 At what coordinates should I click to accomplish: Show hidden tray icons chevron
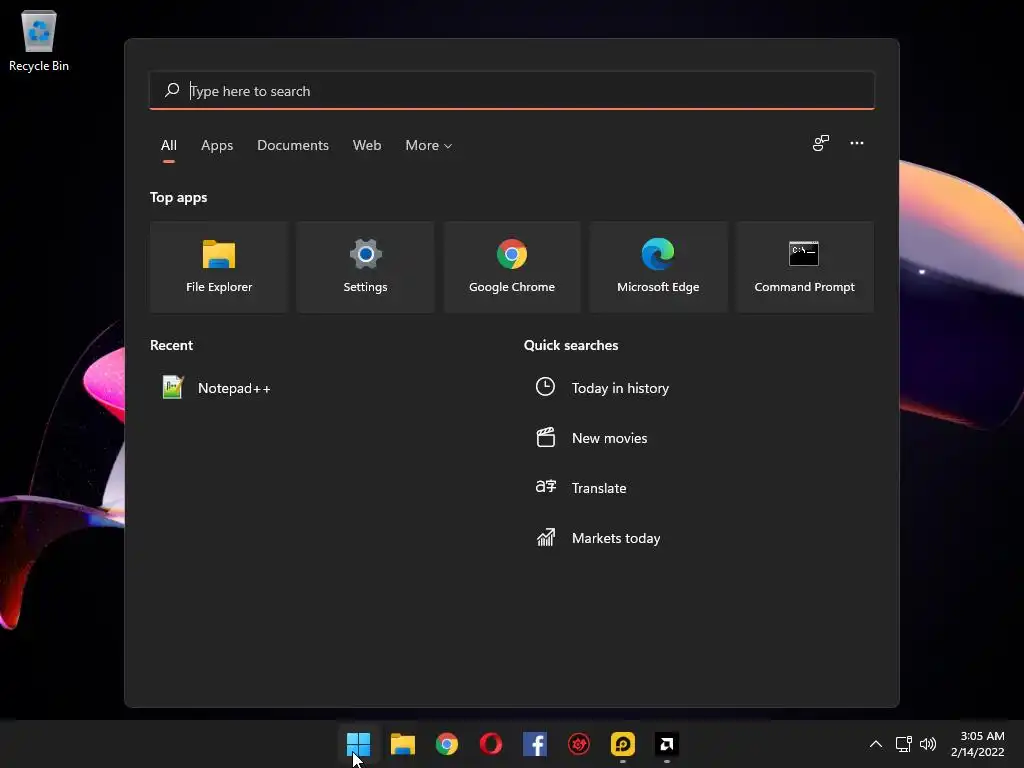point(876,744)
